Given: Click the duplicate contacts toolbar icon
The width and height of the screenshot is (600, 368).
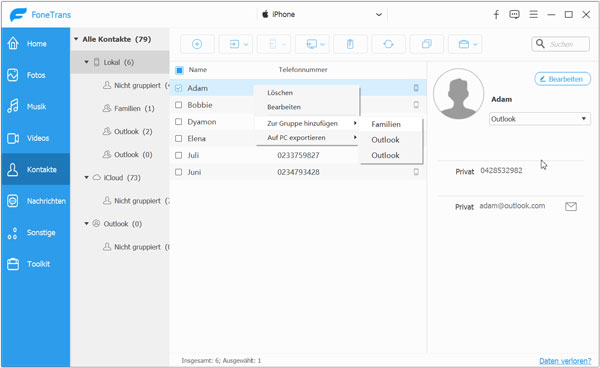Looking at the screenshot, I should 427,44.
